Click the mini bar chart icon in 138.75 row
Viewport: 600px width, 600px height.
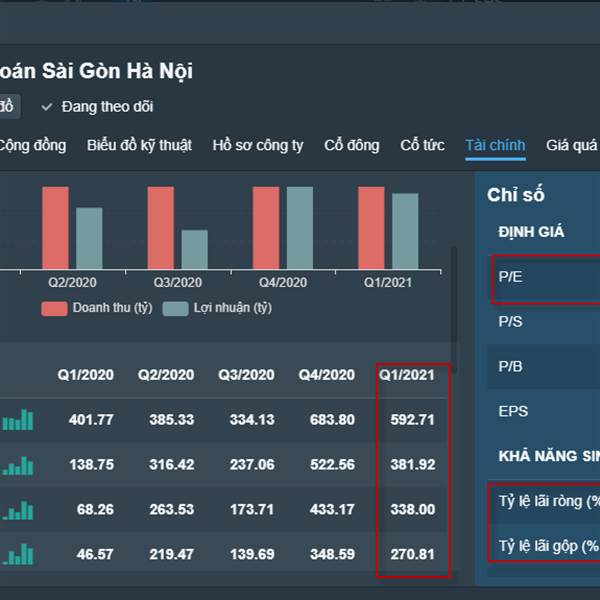pyautogui.click(x=18, y=465)
